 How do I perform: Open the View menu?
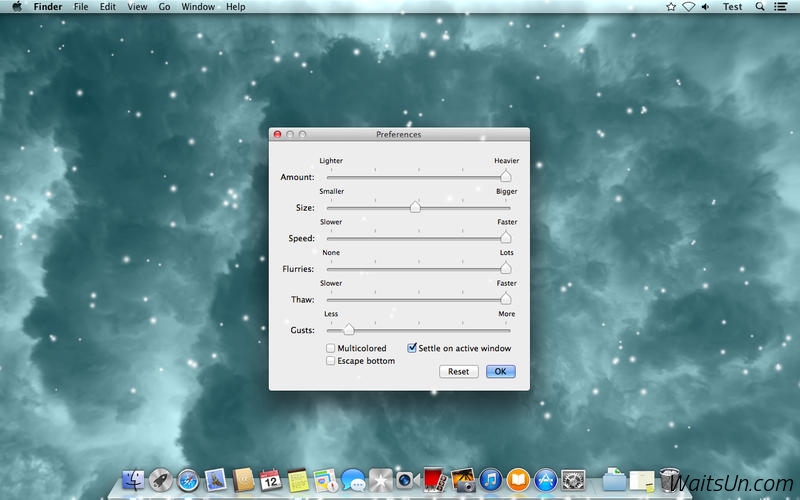tap(137, 7)
